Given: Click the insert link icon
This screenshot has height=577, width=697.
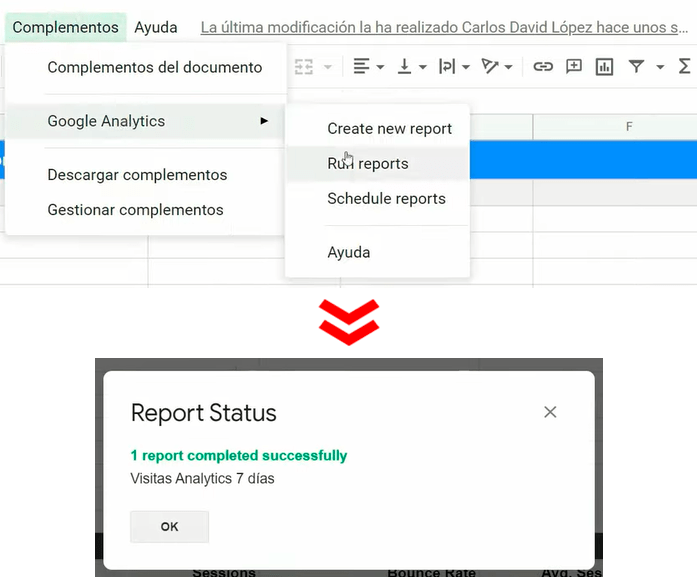Looking at the screenshot, I should pyautogui.click(x=543, y=67).
